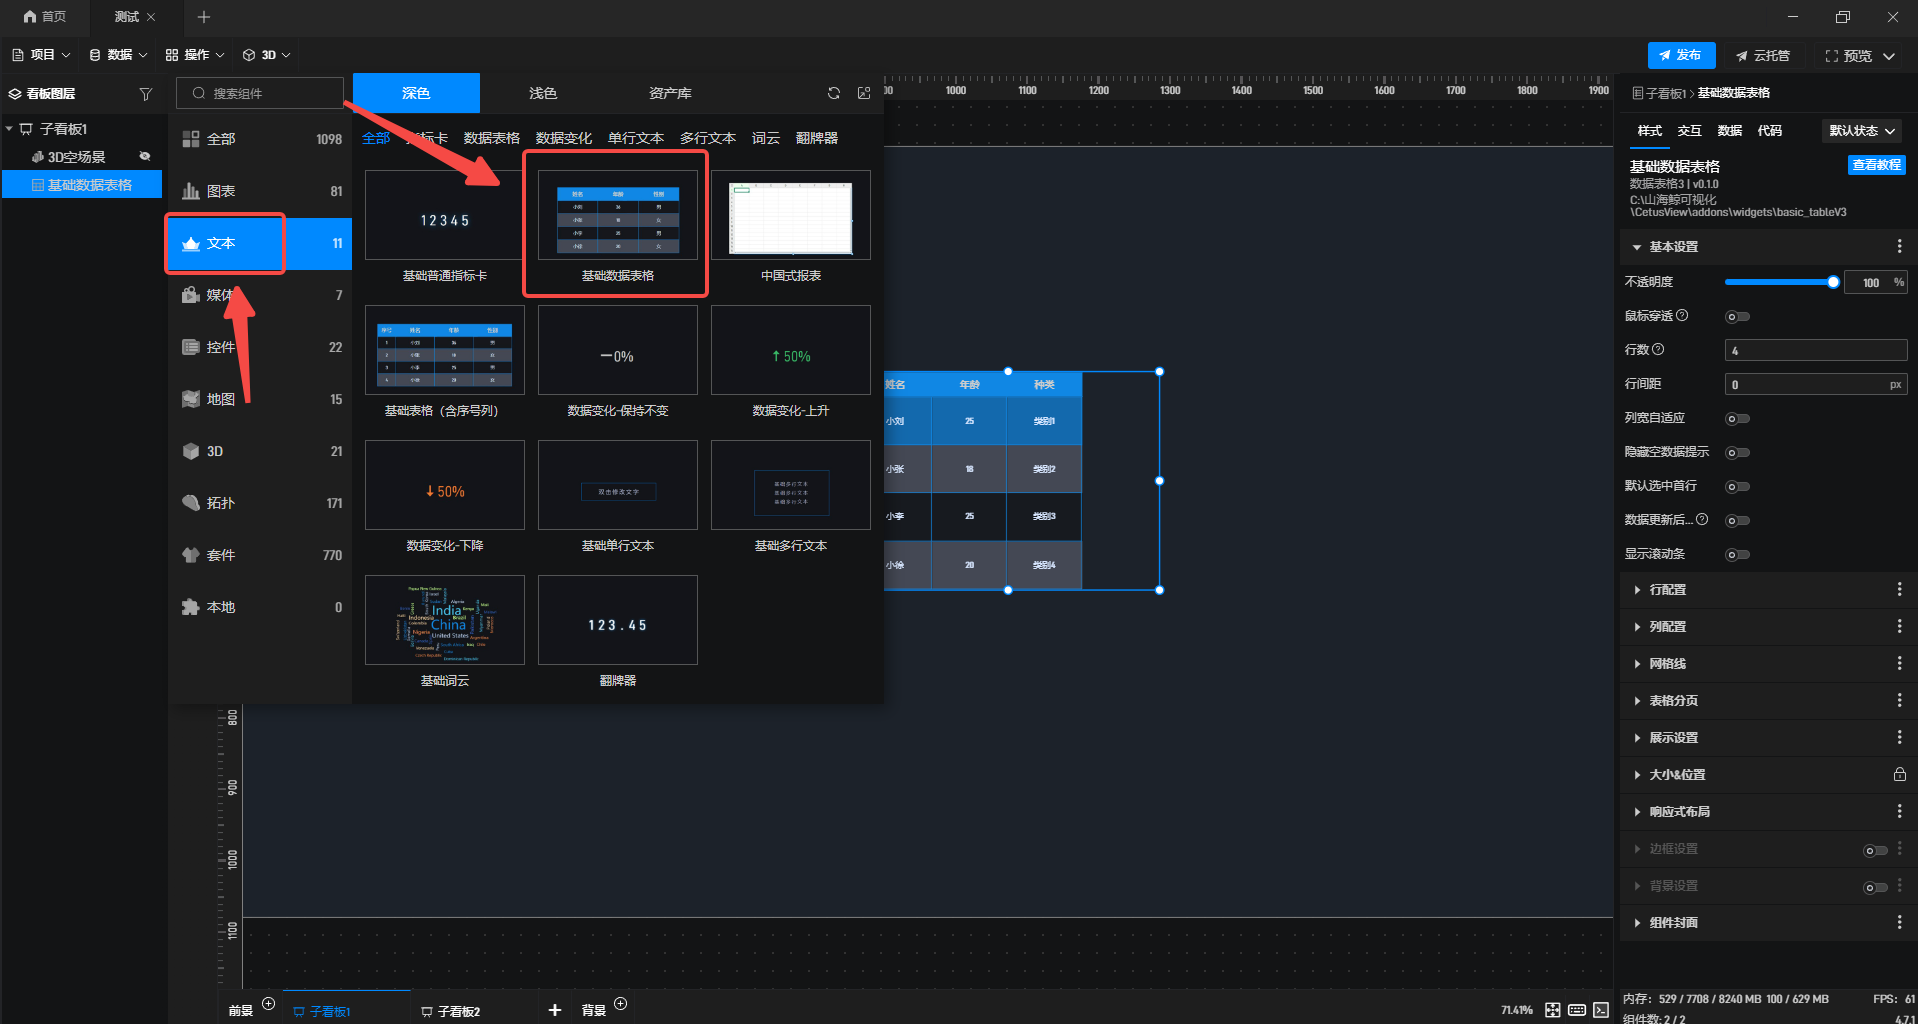Click the filter icon in layers panel

point(145,94)
